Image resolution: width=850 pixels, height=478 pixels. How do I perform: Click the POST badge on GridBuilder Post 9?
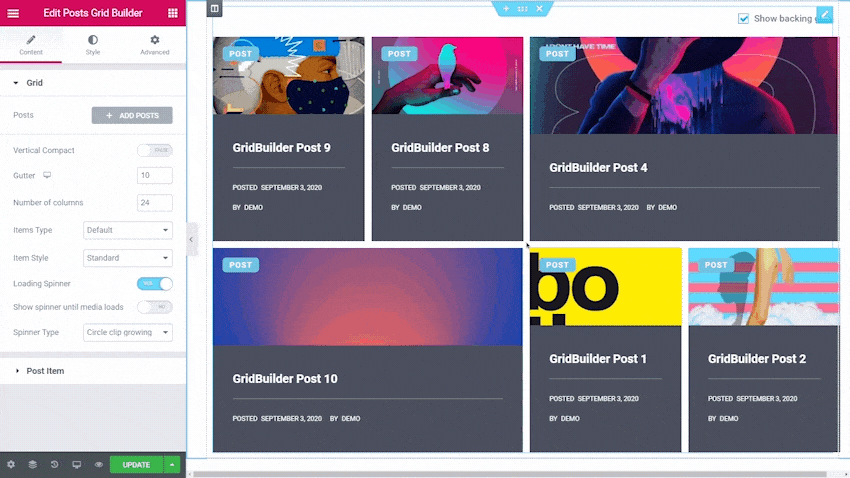(241, 54)
